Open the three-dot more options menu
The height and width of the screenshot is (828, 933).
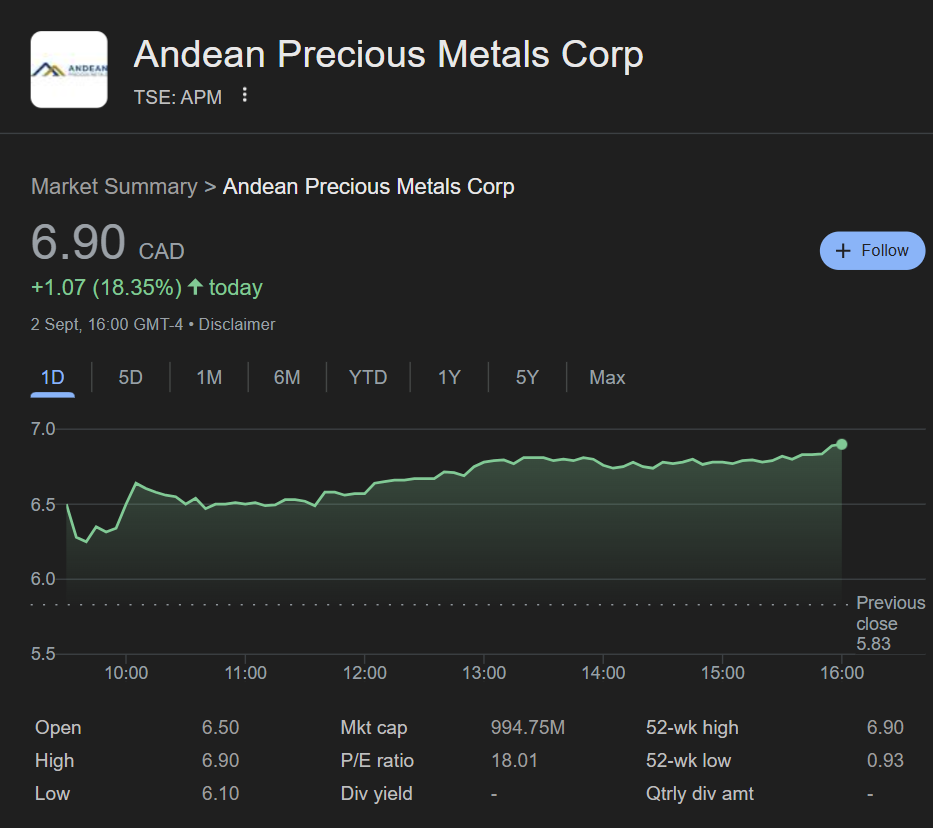click(245, 96)
